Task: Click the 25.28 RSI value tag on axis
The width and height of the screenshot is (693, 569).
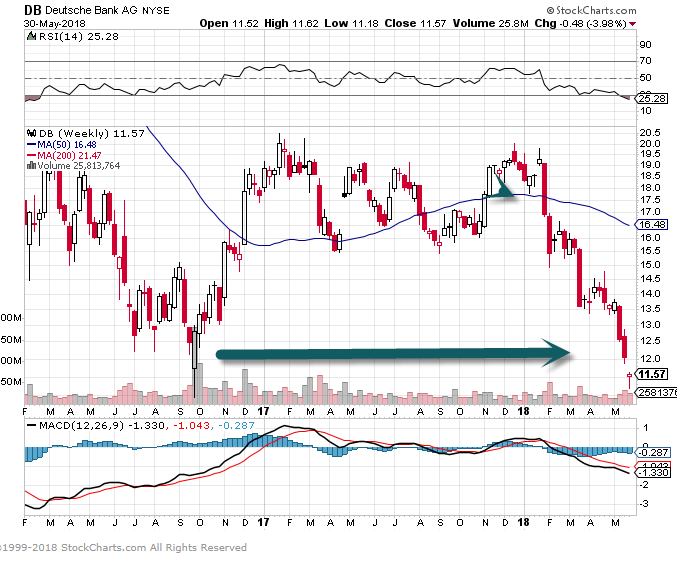Action: click(652, 99)
